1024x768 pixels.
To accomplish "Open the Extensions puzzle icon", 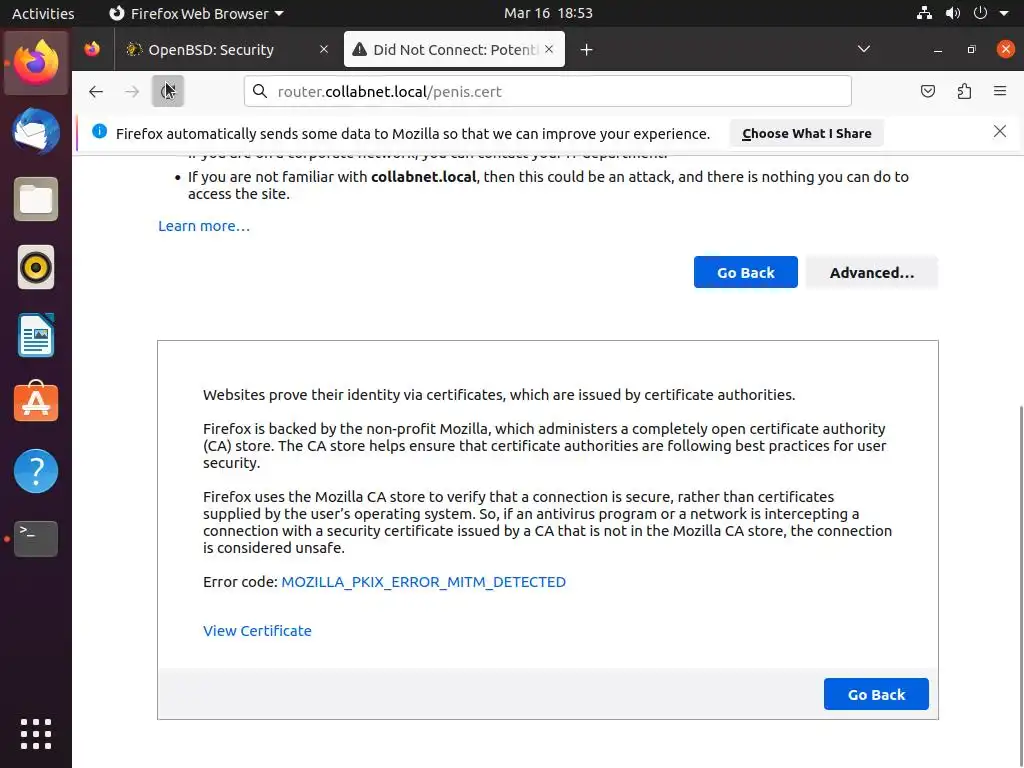I will pyautogui.click(x=964, y=91).
